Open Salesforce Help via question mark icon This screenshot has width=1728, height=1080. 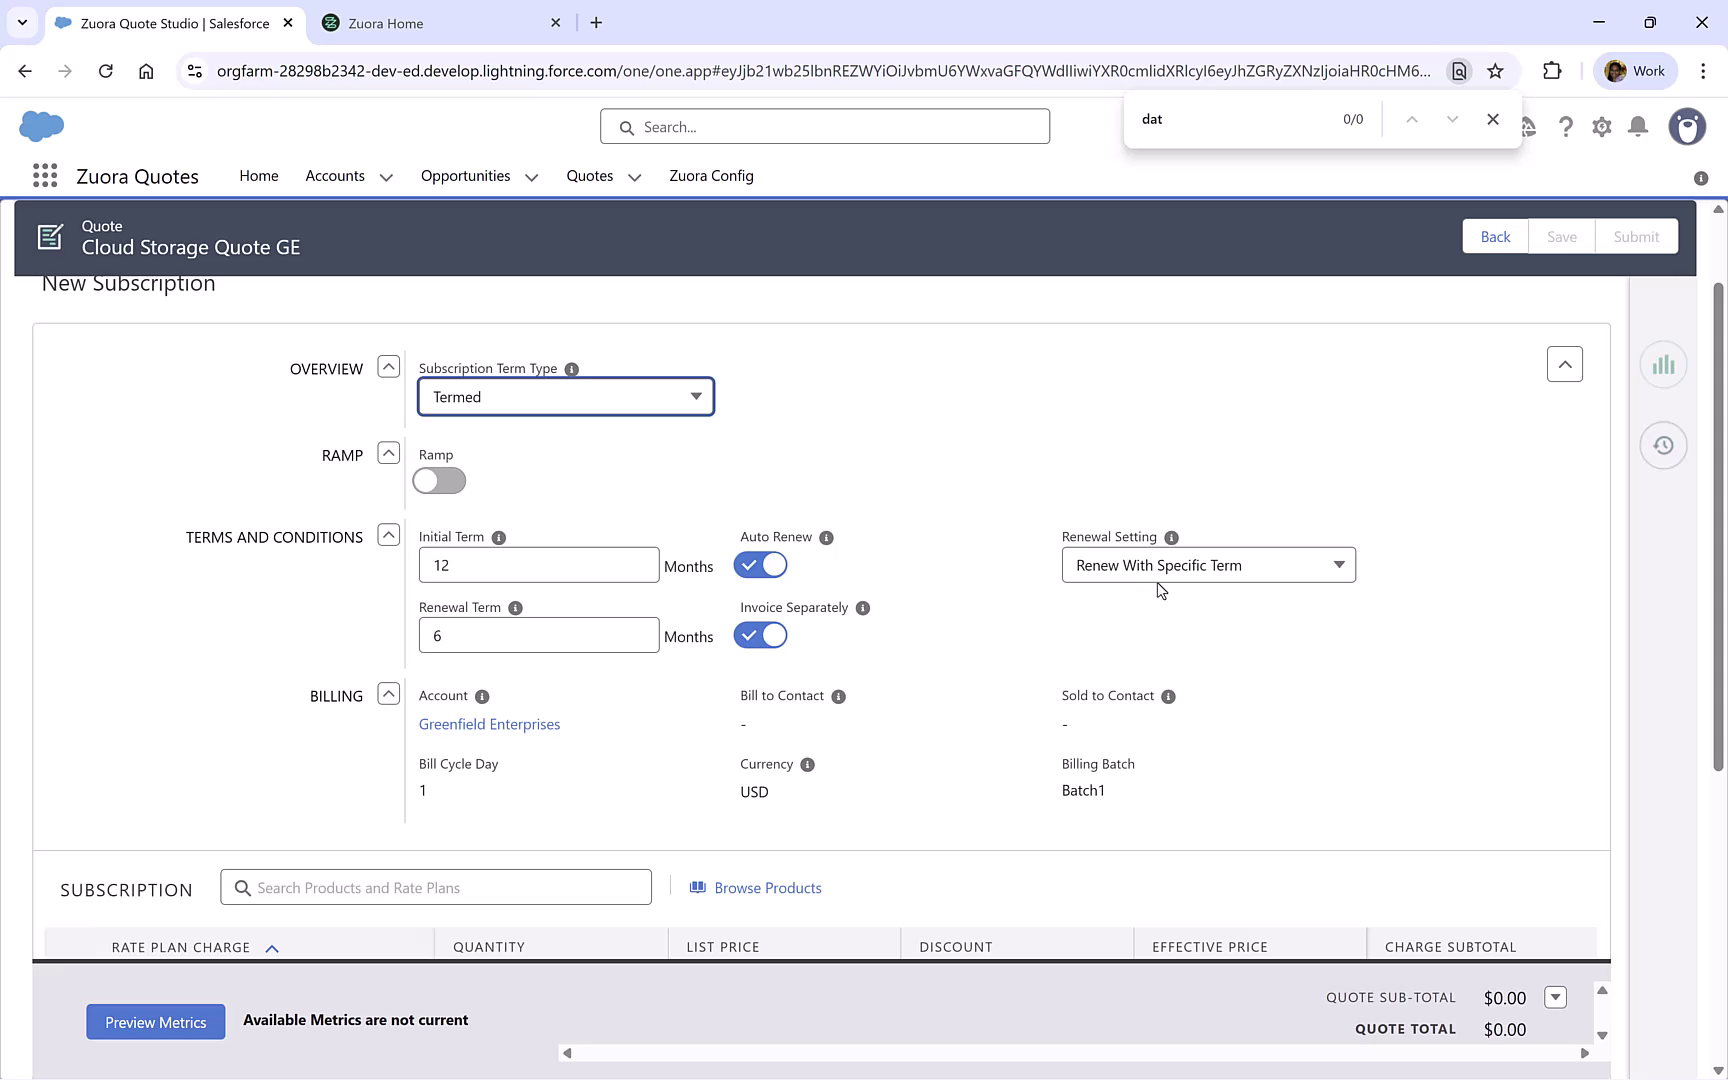1566,126
